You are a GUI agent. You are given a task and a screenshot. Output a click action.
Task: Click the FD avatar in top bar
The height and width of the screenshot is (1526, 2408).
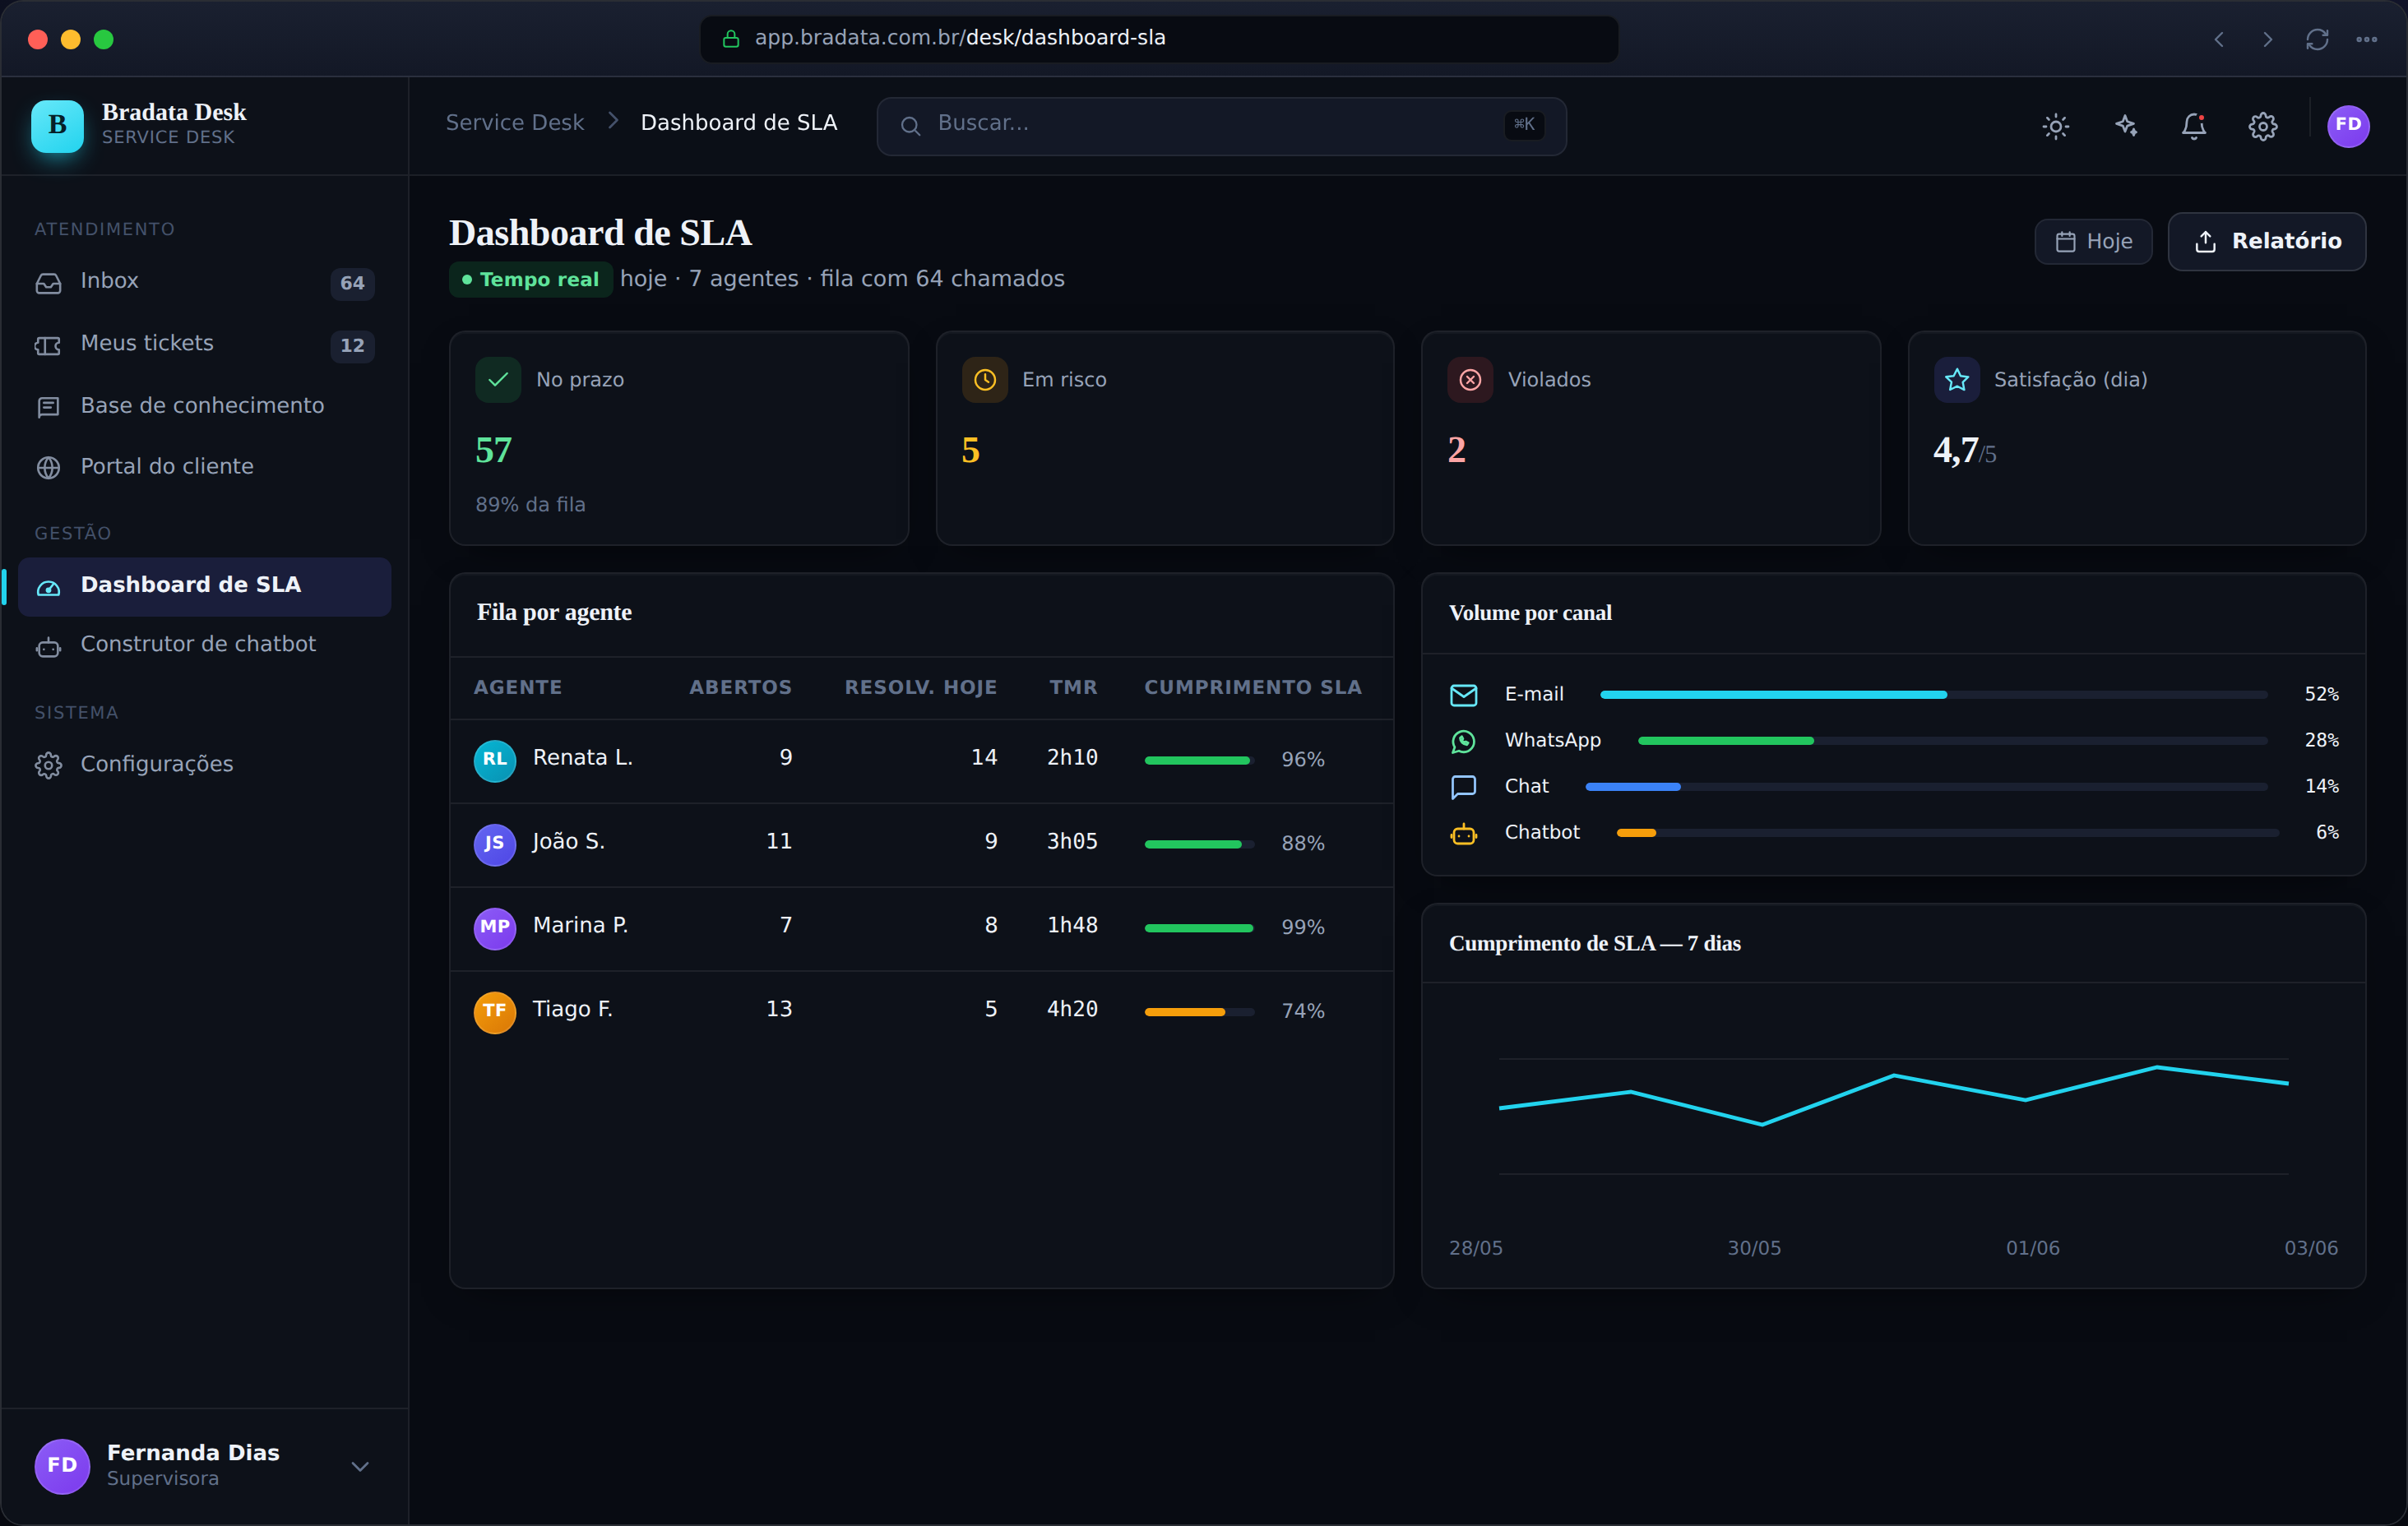point(2348,126)
